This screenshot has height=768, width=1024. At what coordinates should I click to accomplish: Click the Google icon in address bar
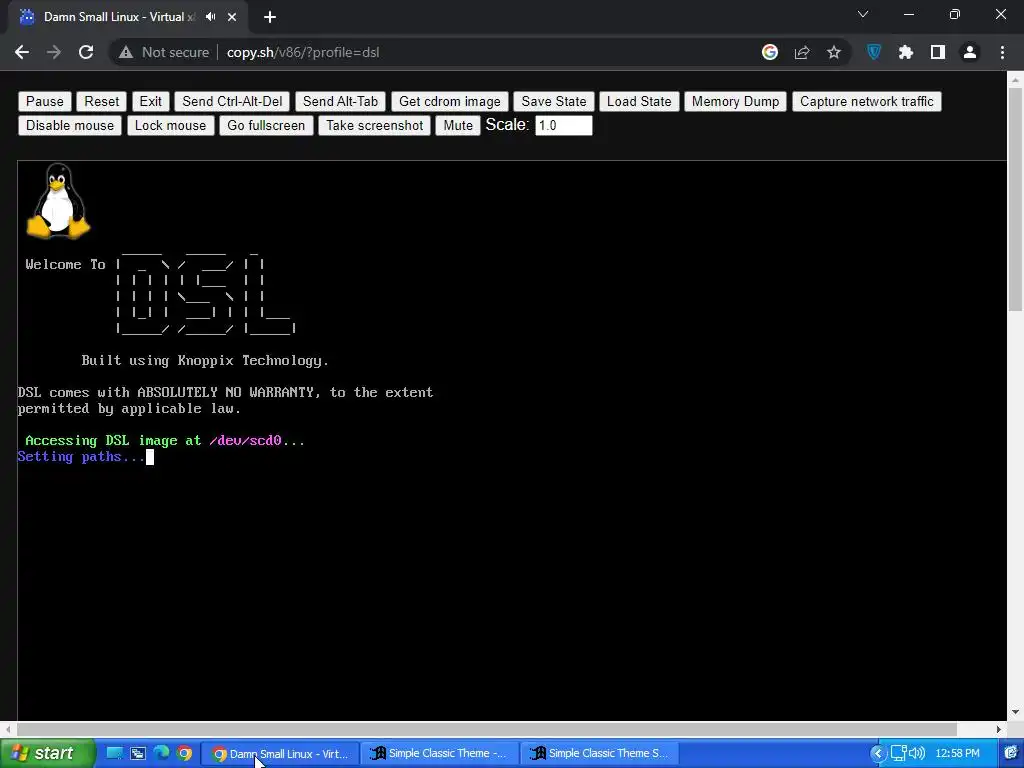(770, 52)
